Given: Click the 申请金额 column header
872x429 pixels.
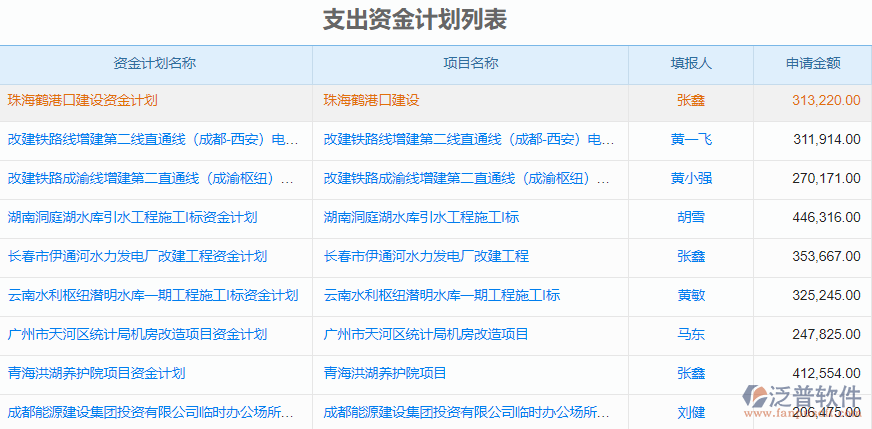Looking at the screenshot, I should coord(812,63).
